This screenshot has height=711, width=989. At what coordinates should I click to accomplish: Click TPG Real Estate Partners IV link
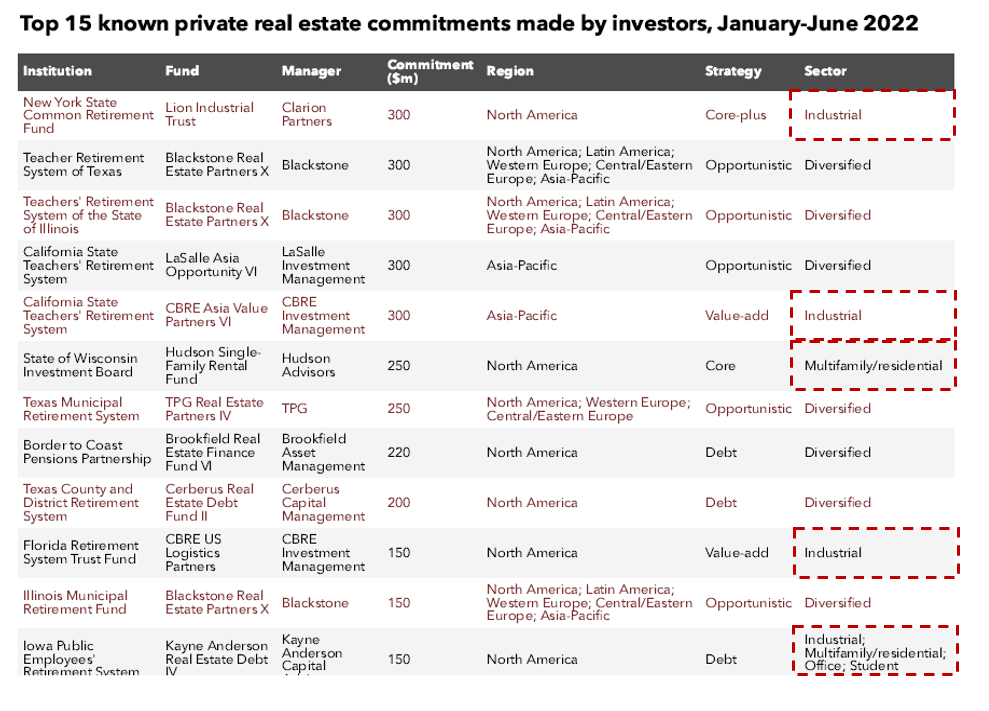(214, 409)
